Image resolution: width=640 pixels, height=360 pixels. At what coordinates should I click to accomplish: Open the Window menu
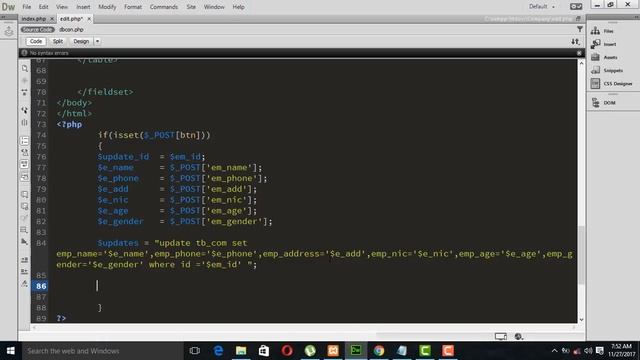click(x=214, y=7)
